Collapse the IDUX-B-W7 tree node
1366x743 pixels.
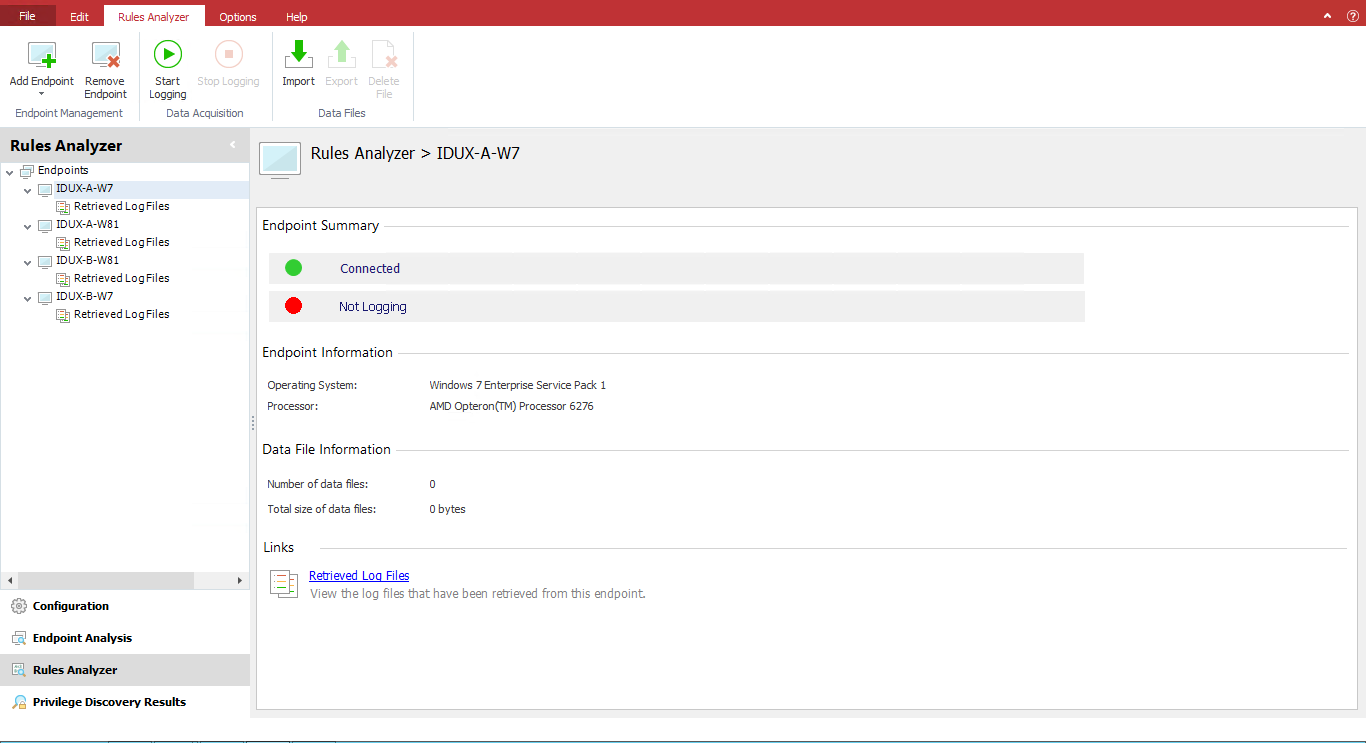click(28, 298)
